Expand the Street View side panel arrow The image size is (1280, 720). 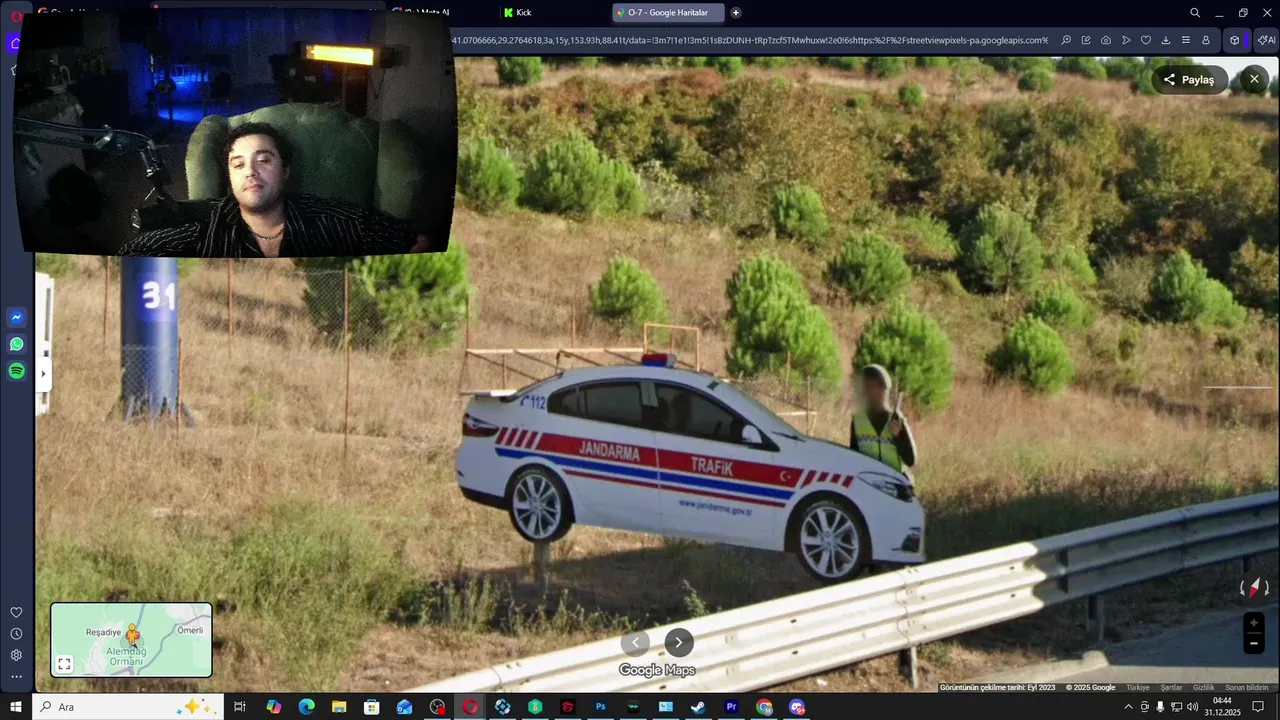(43, 374)
